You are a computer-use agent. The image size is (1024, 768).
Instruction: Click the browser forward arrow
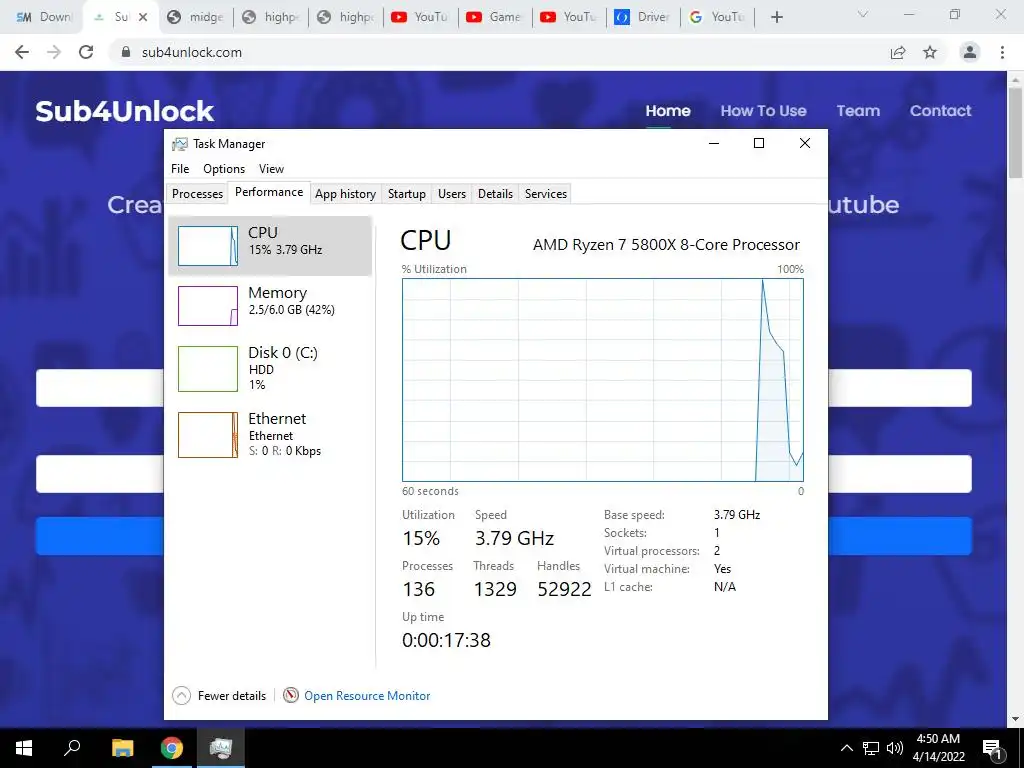pyautogui.click(x=54, y=52)
